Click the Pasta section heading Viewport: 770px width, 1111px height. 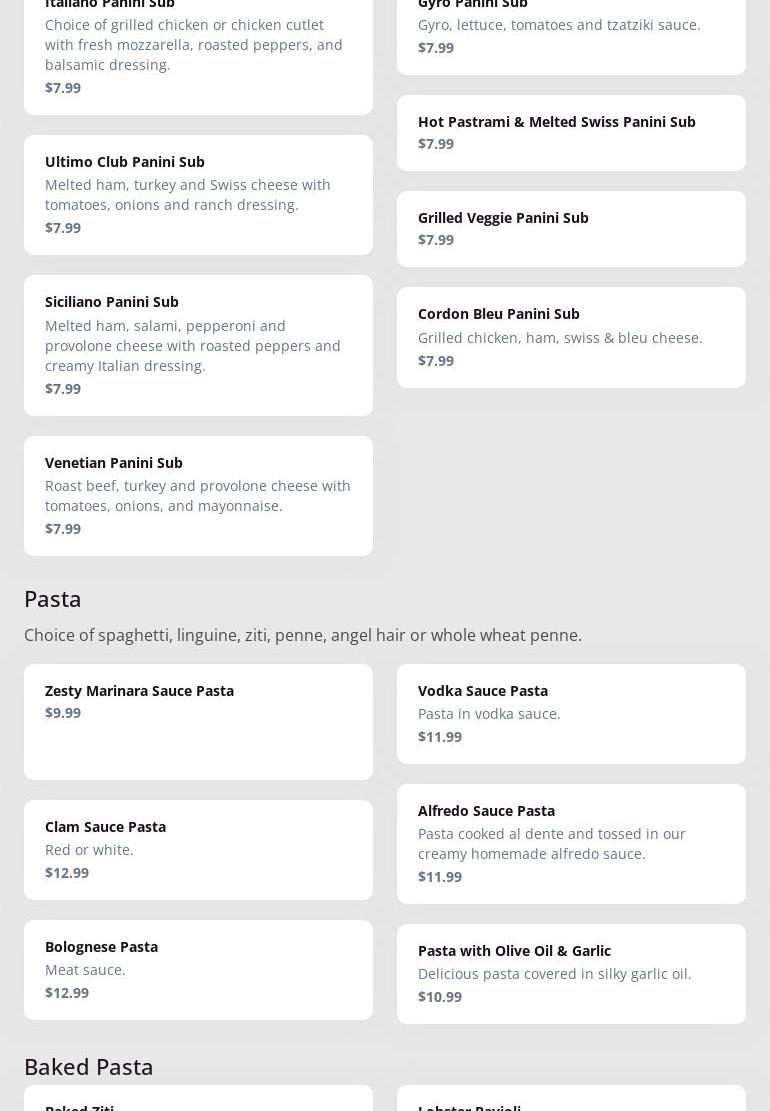coord(53,598)
